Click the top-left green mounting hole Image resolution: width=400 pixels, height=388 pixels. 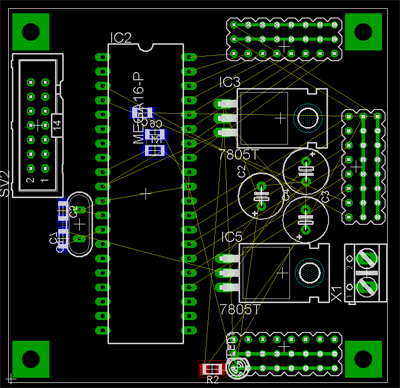(x=31, y=32)
